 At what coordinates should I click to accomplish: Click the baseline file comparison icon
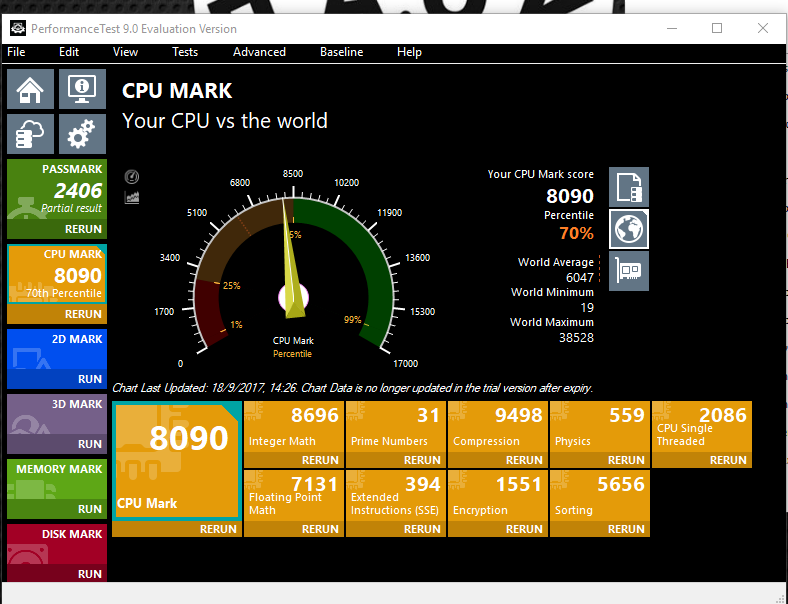pos(629,187)
